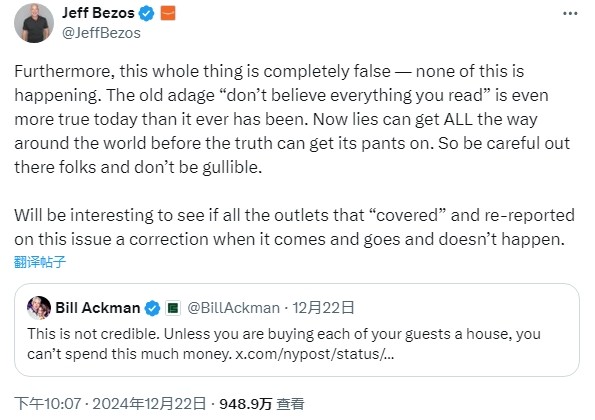
Task: Click the orange Amazon affiliation badge
Action: point(168,13)
